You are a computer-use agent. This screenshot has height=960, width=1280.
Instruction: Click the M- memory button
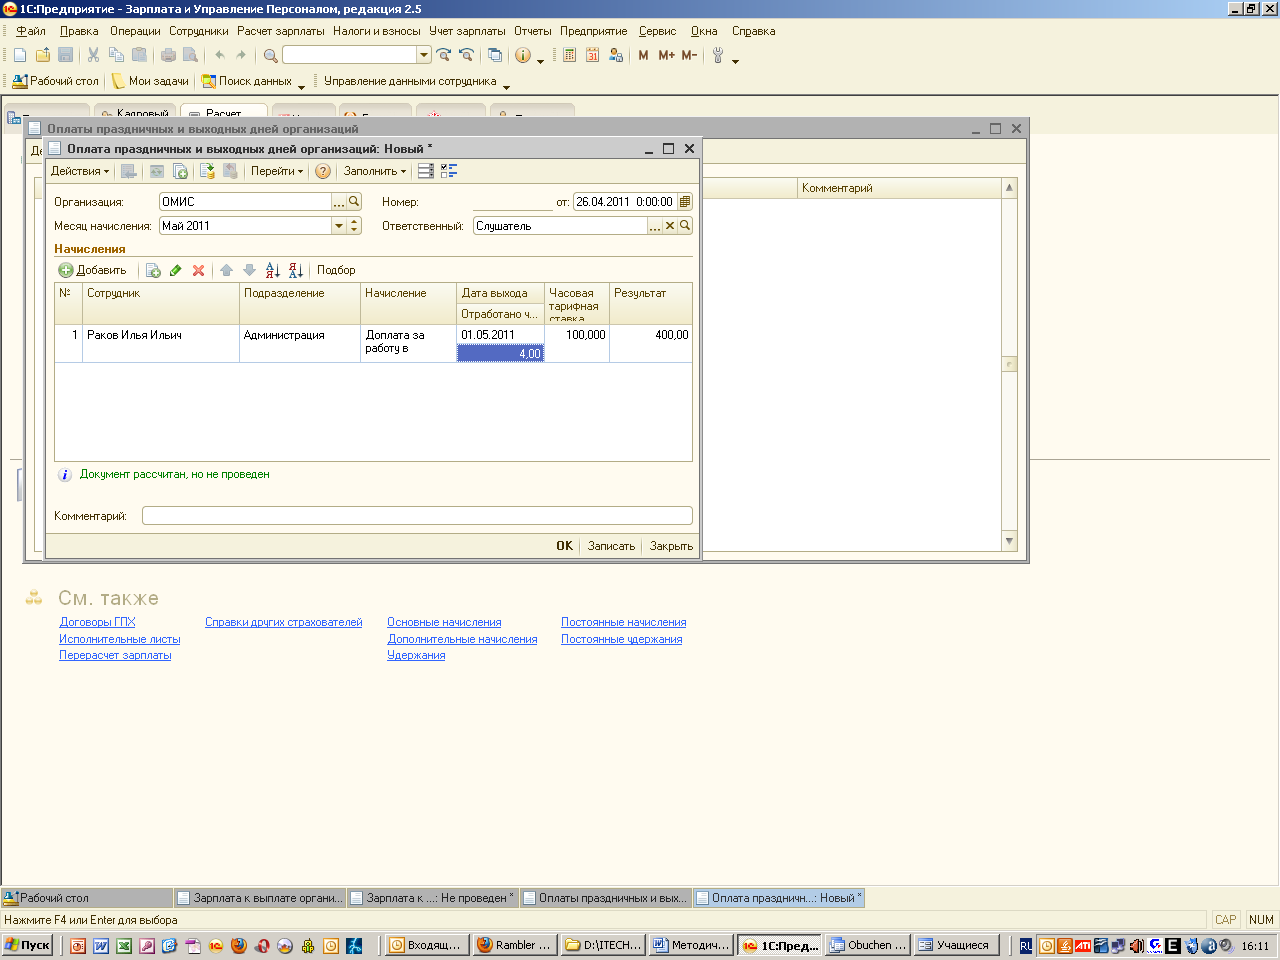[x=689, y=55]
